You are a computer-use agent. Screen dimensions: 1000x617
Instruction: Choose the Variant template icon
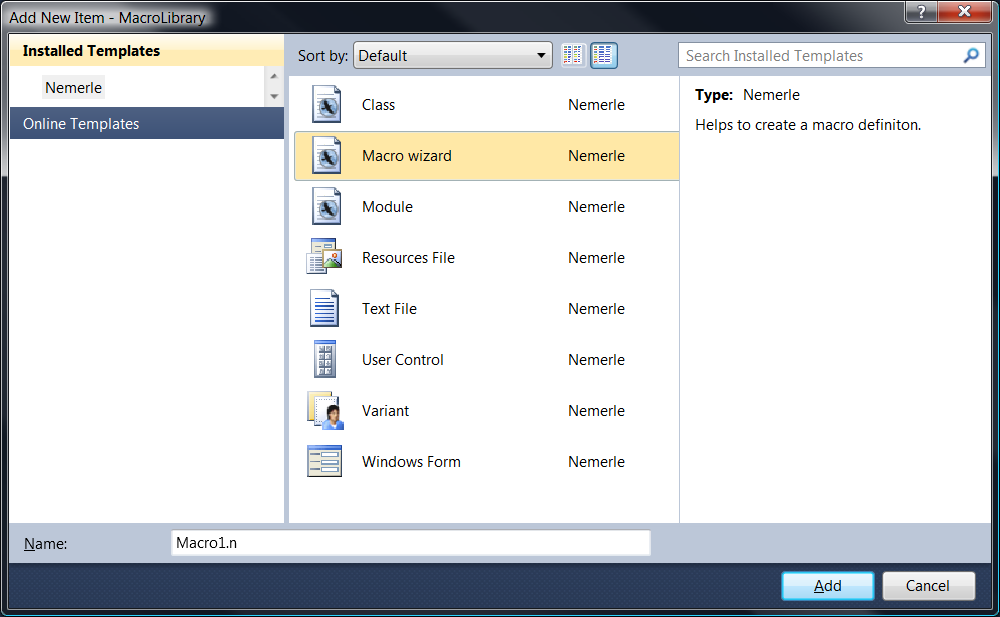pyautogui.click(x=325, y=411)
